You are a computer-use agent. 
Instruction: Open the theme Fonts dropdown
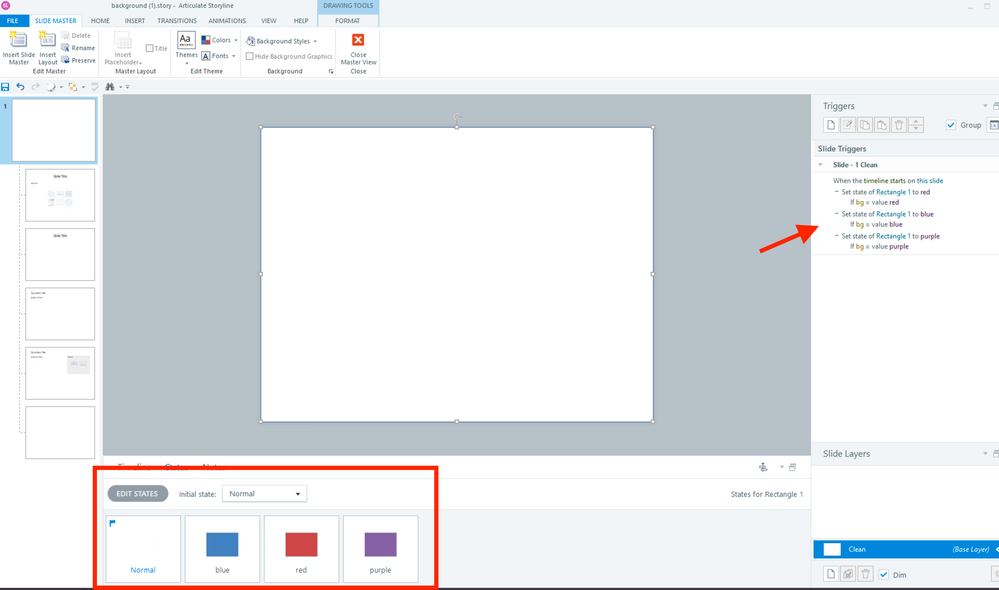point(219,56)
